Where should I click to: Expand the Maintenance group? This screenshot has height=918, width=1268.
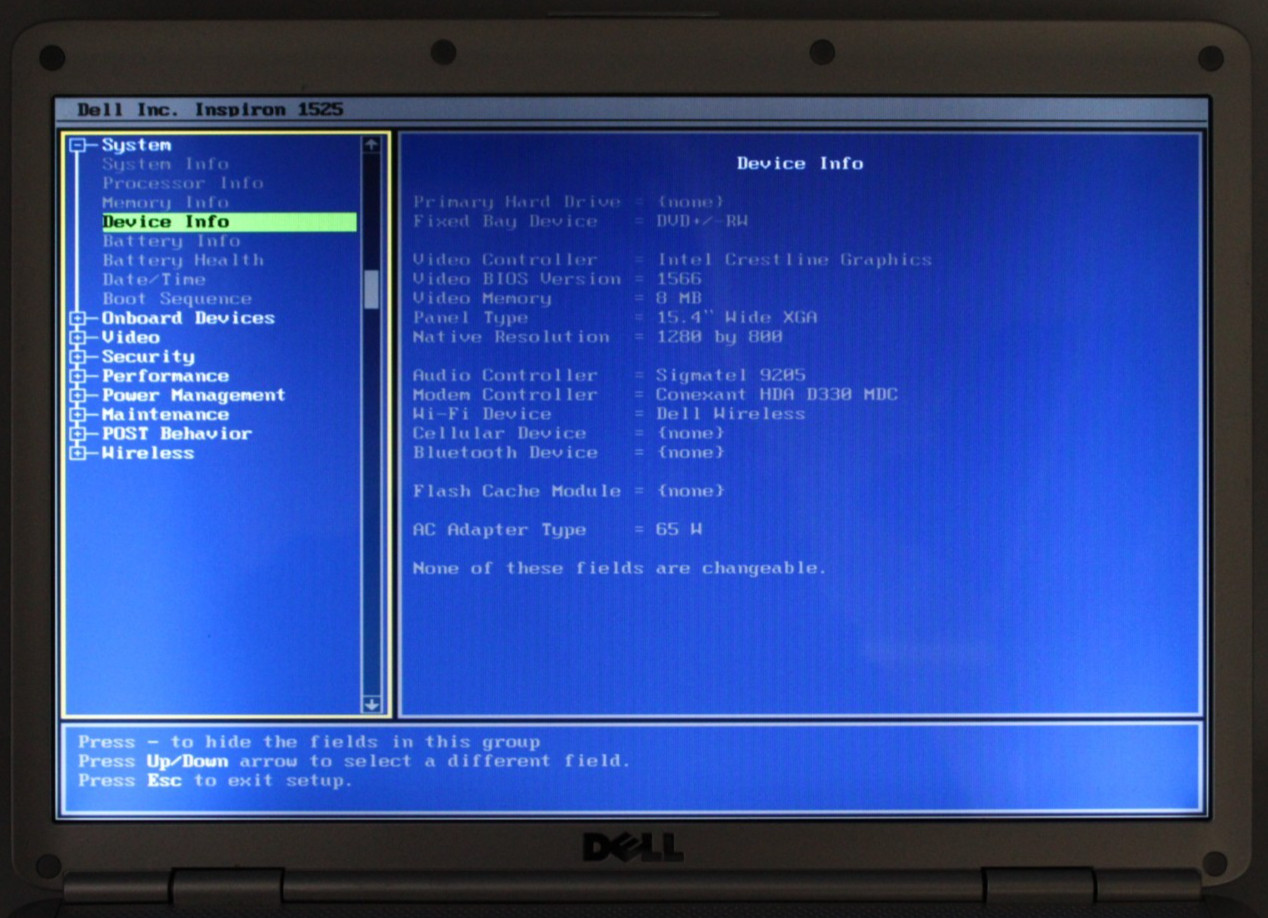(77, 415)
